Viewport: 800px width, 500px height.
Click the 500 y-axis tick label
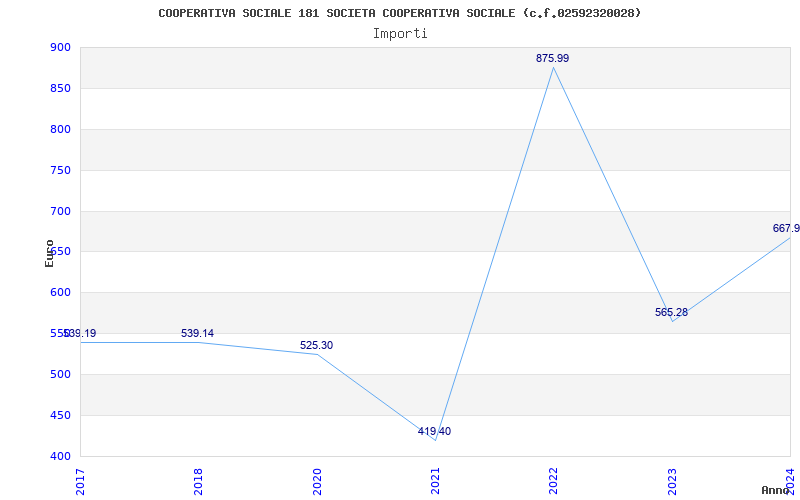(60, 374)
